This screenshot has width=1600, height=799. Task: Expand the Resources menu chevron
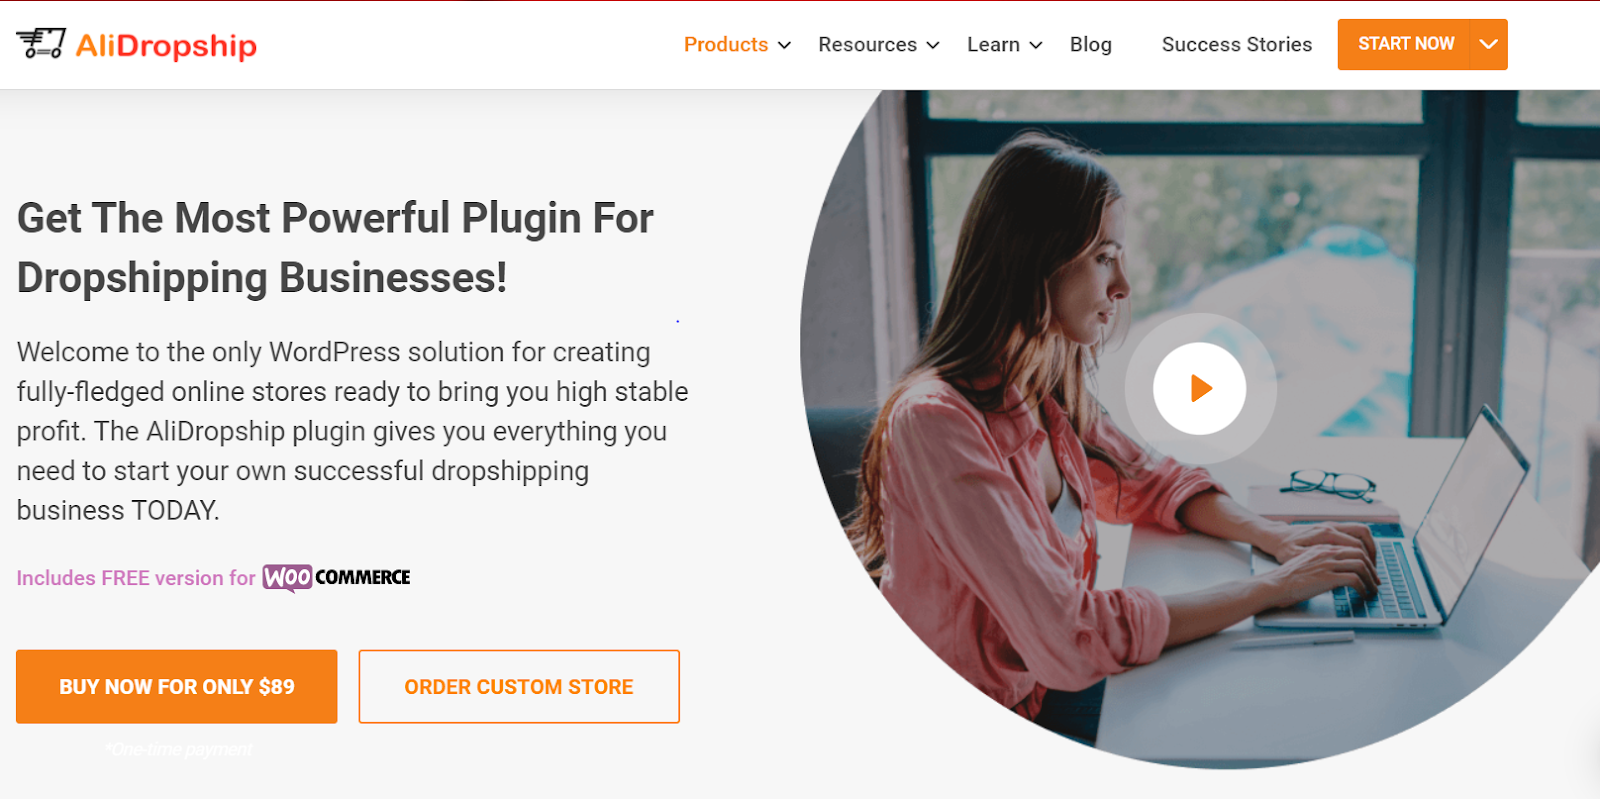pyautogui.click(x=933, y=45)
